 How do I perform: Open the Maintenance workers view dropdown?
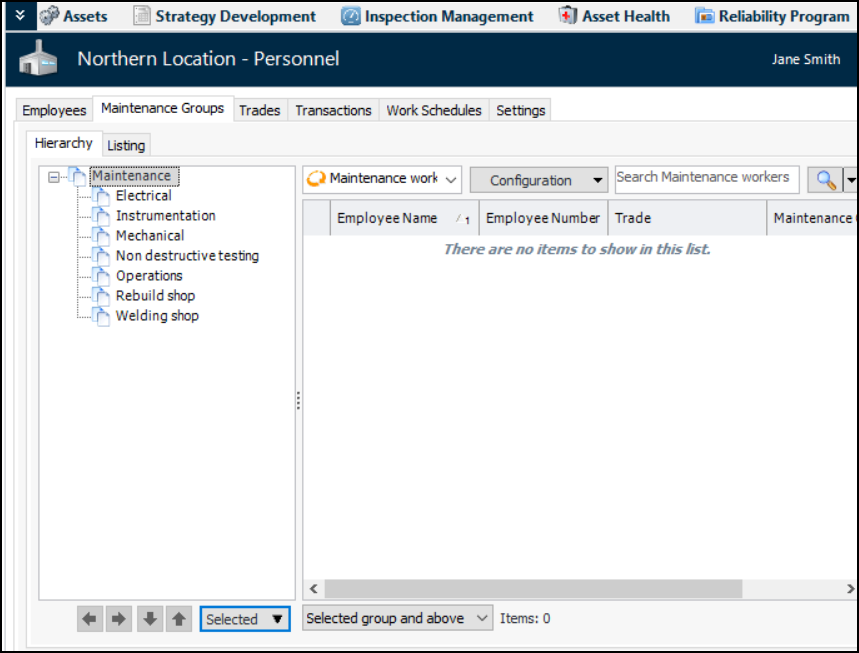(451, 180)
